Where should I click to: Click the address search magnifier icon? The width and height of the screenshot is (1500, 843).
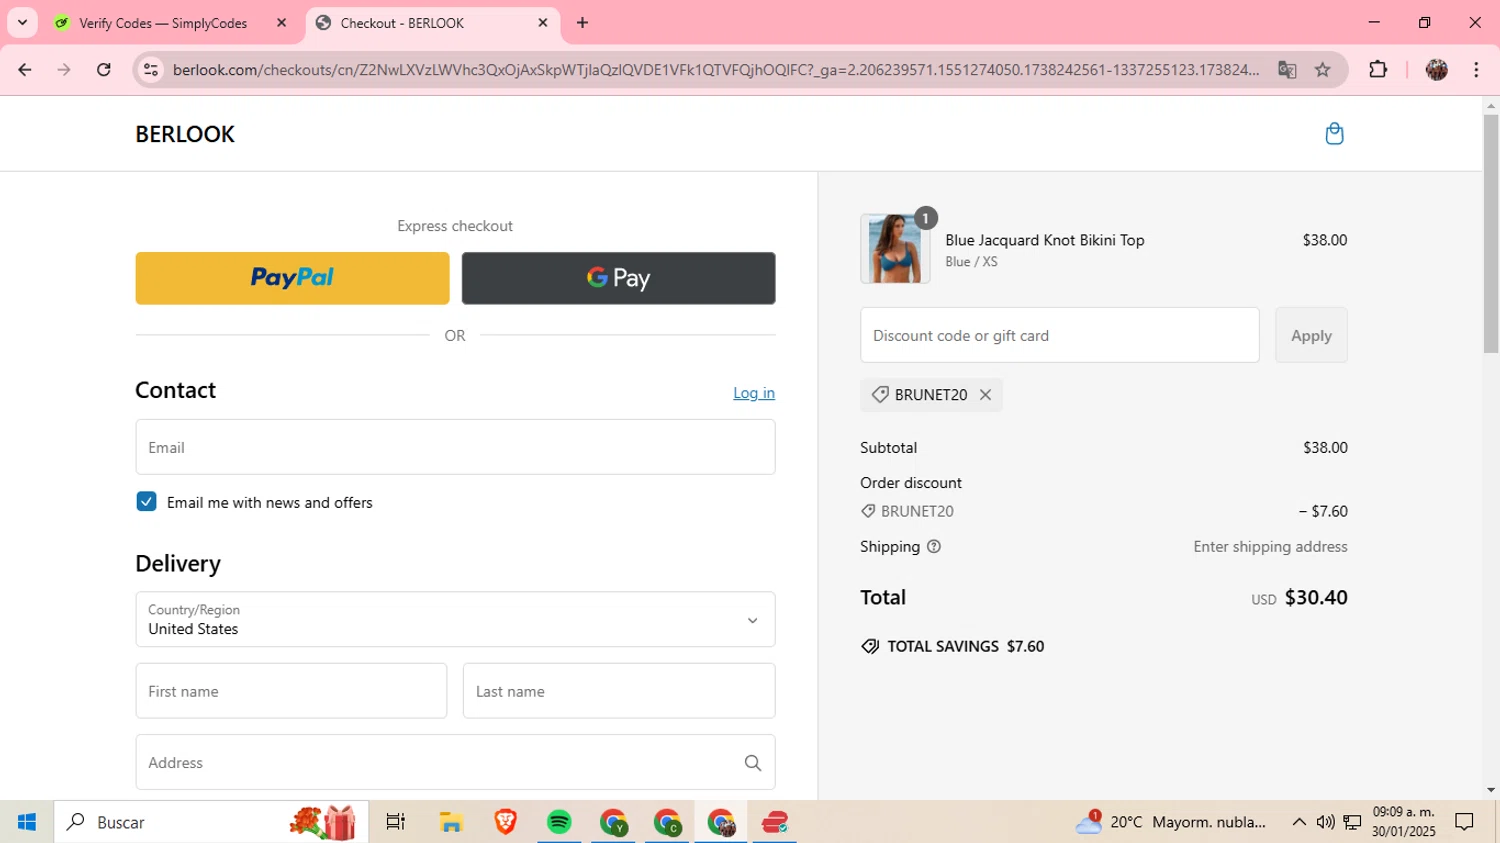[x=753, y=763]
